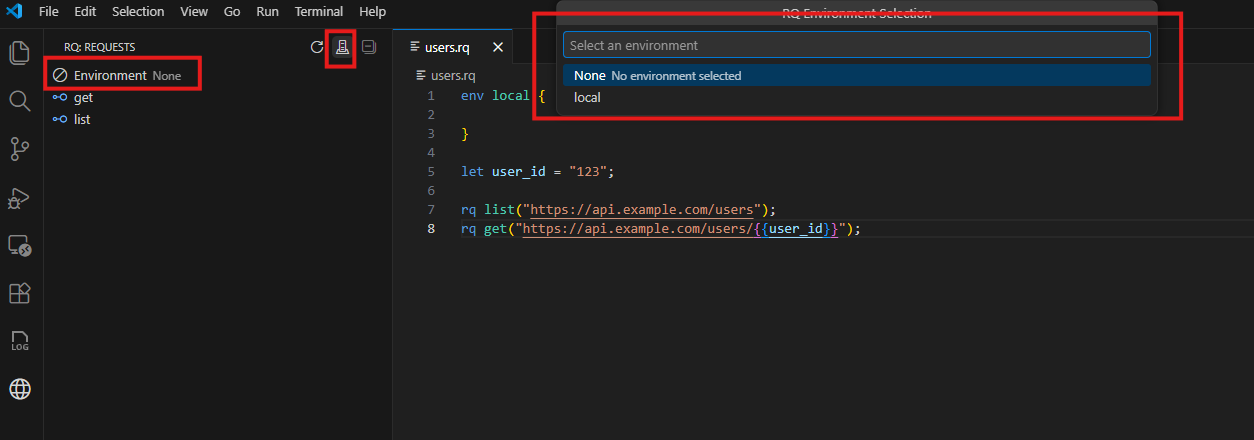Focus the Select an environment input
The height and width of the screenshot is (440, 1254).
coord(856,45)
